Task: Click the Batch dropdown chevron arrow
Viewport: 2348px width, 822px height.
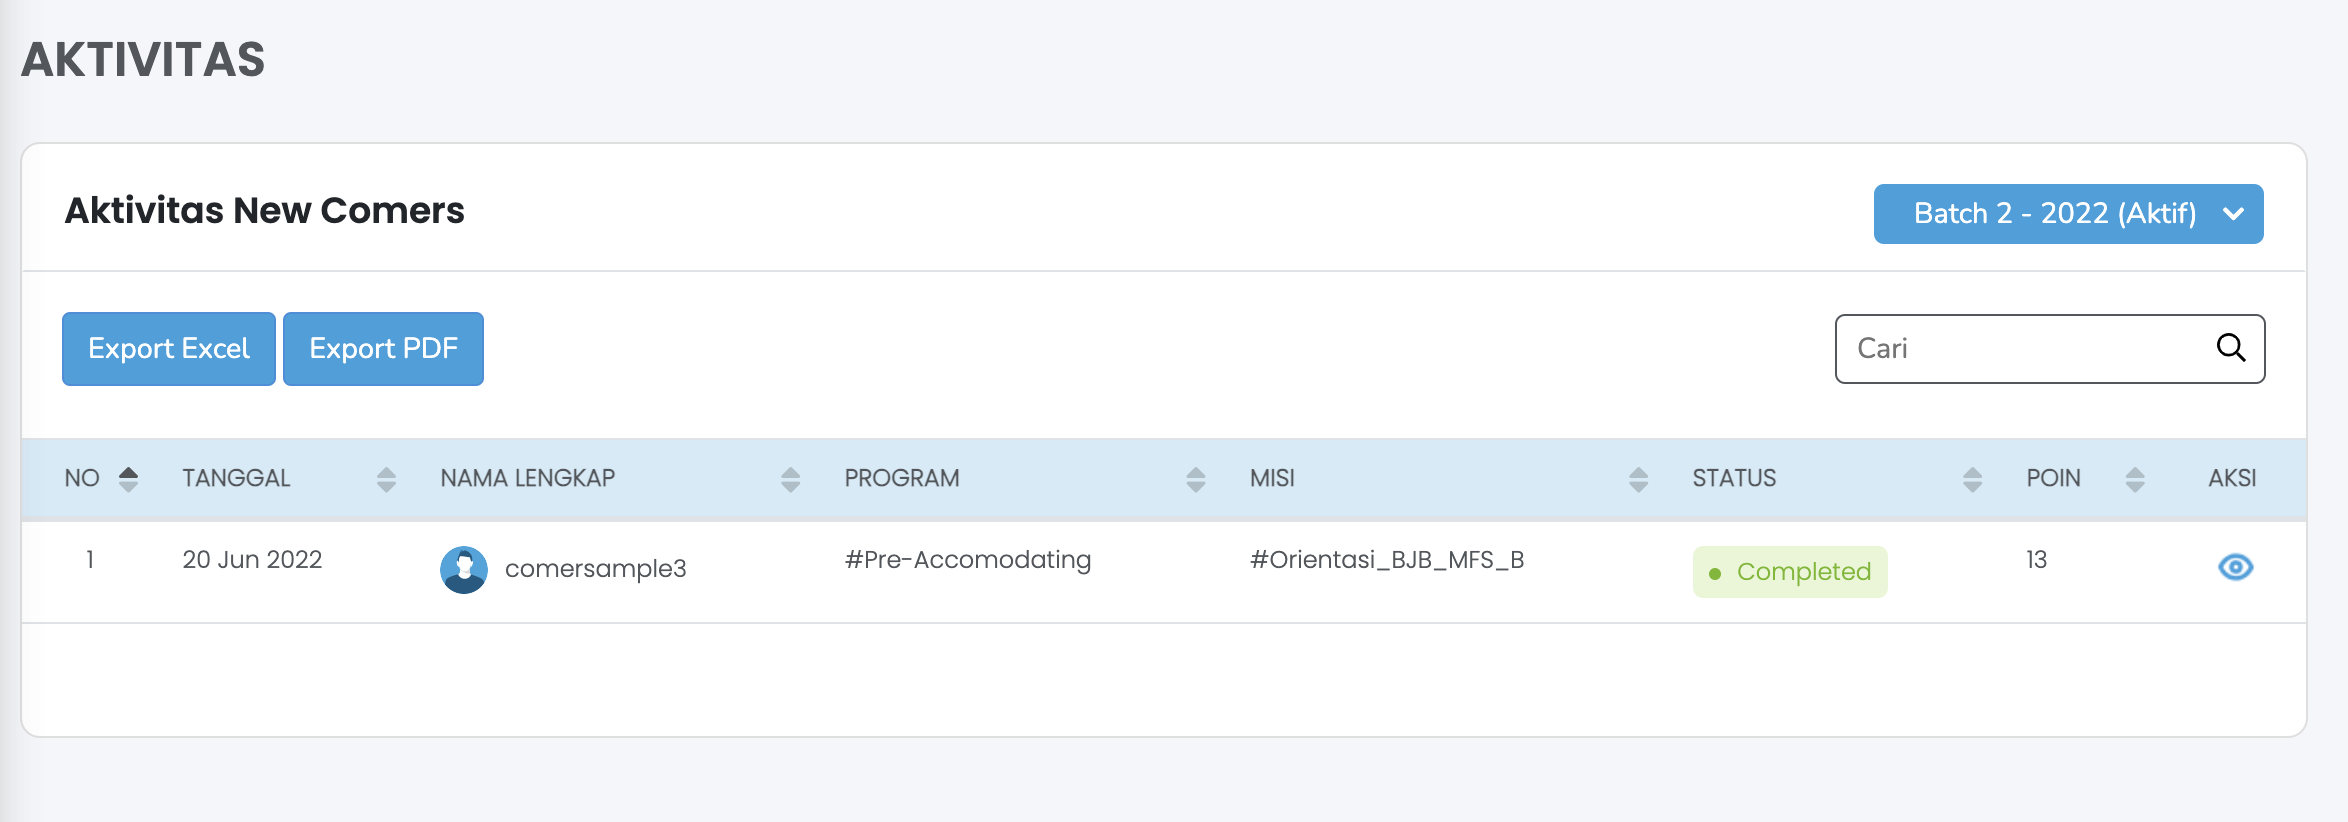Action: click(x=2233, y=214)
